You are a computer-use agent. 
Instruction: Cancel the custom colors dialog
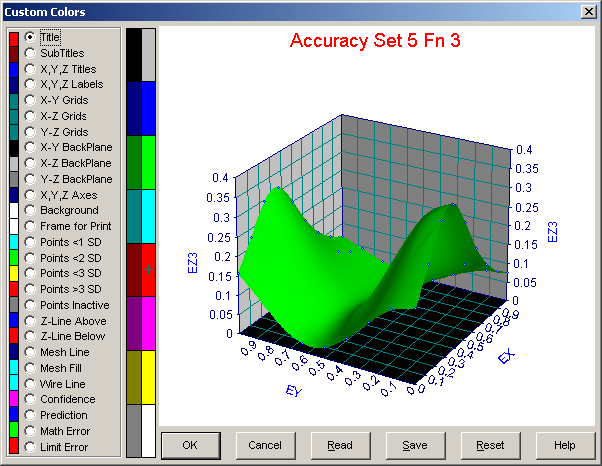coord(265,445)
